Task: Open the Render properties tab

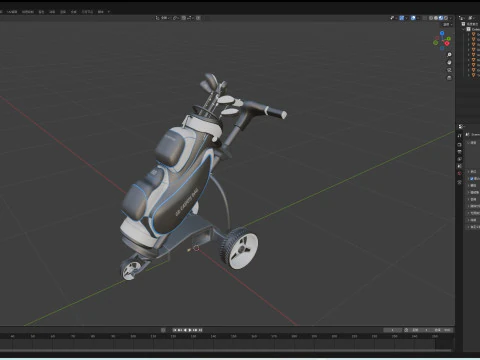Action: [459, 145]
